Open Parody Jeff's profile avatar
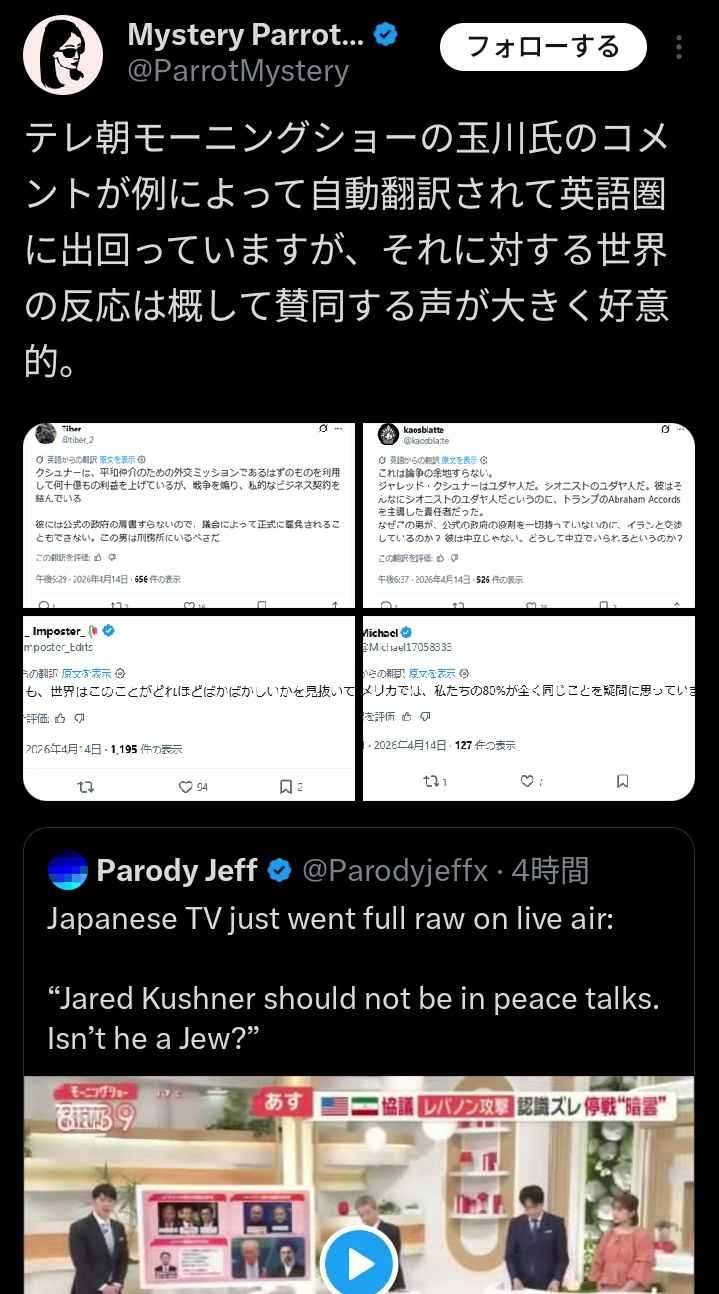719x1294 pixels. pos(67,870)
